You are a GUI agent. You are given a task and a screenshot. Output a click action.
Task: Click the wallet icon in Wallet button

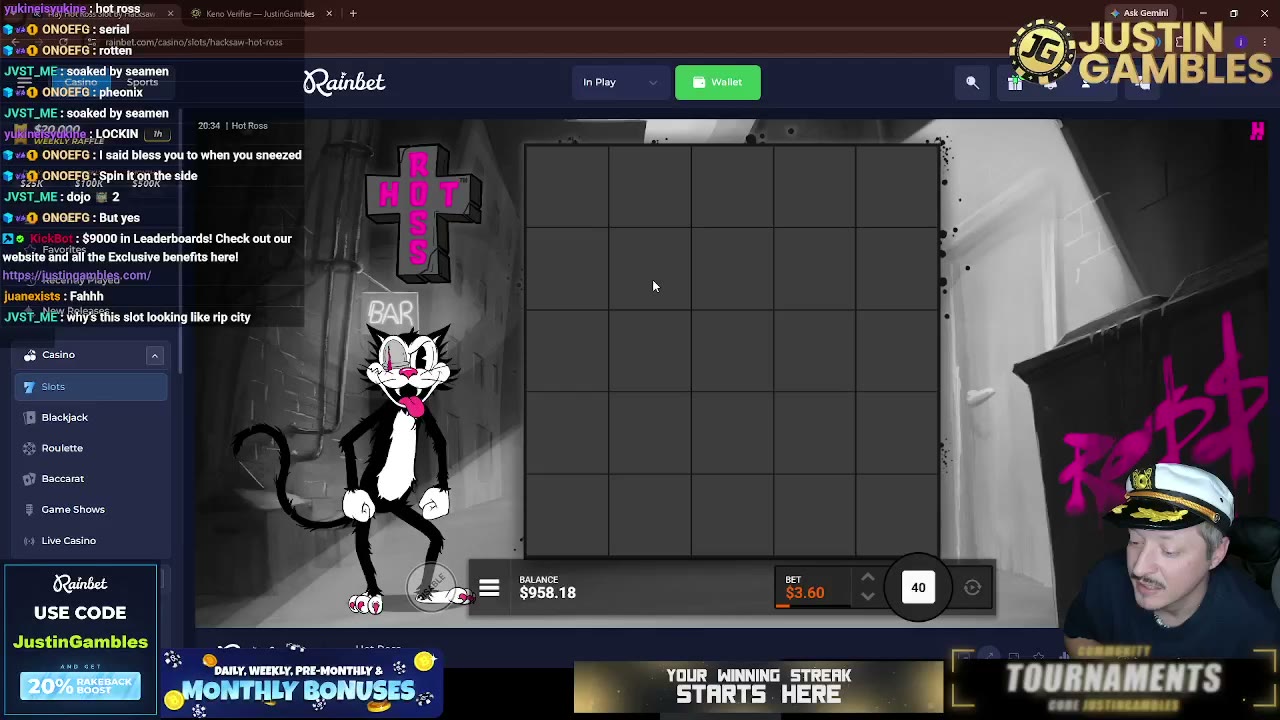point(699,82)
